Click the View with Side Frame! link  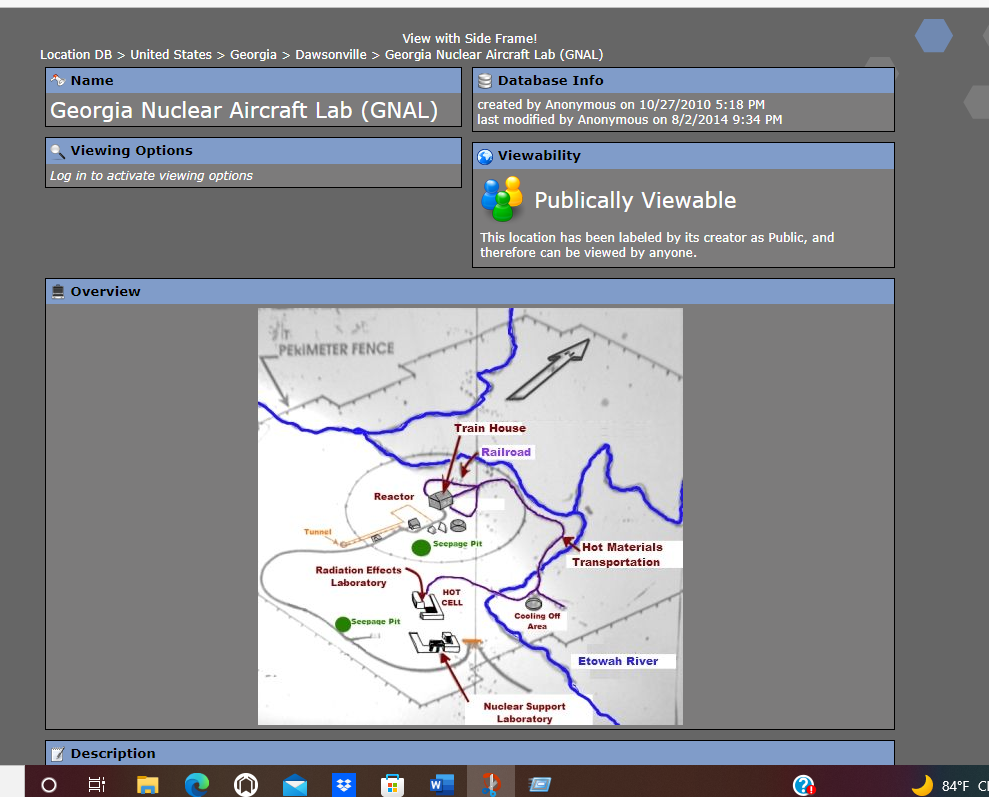click(470, 38)
